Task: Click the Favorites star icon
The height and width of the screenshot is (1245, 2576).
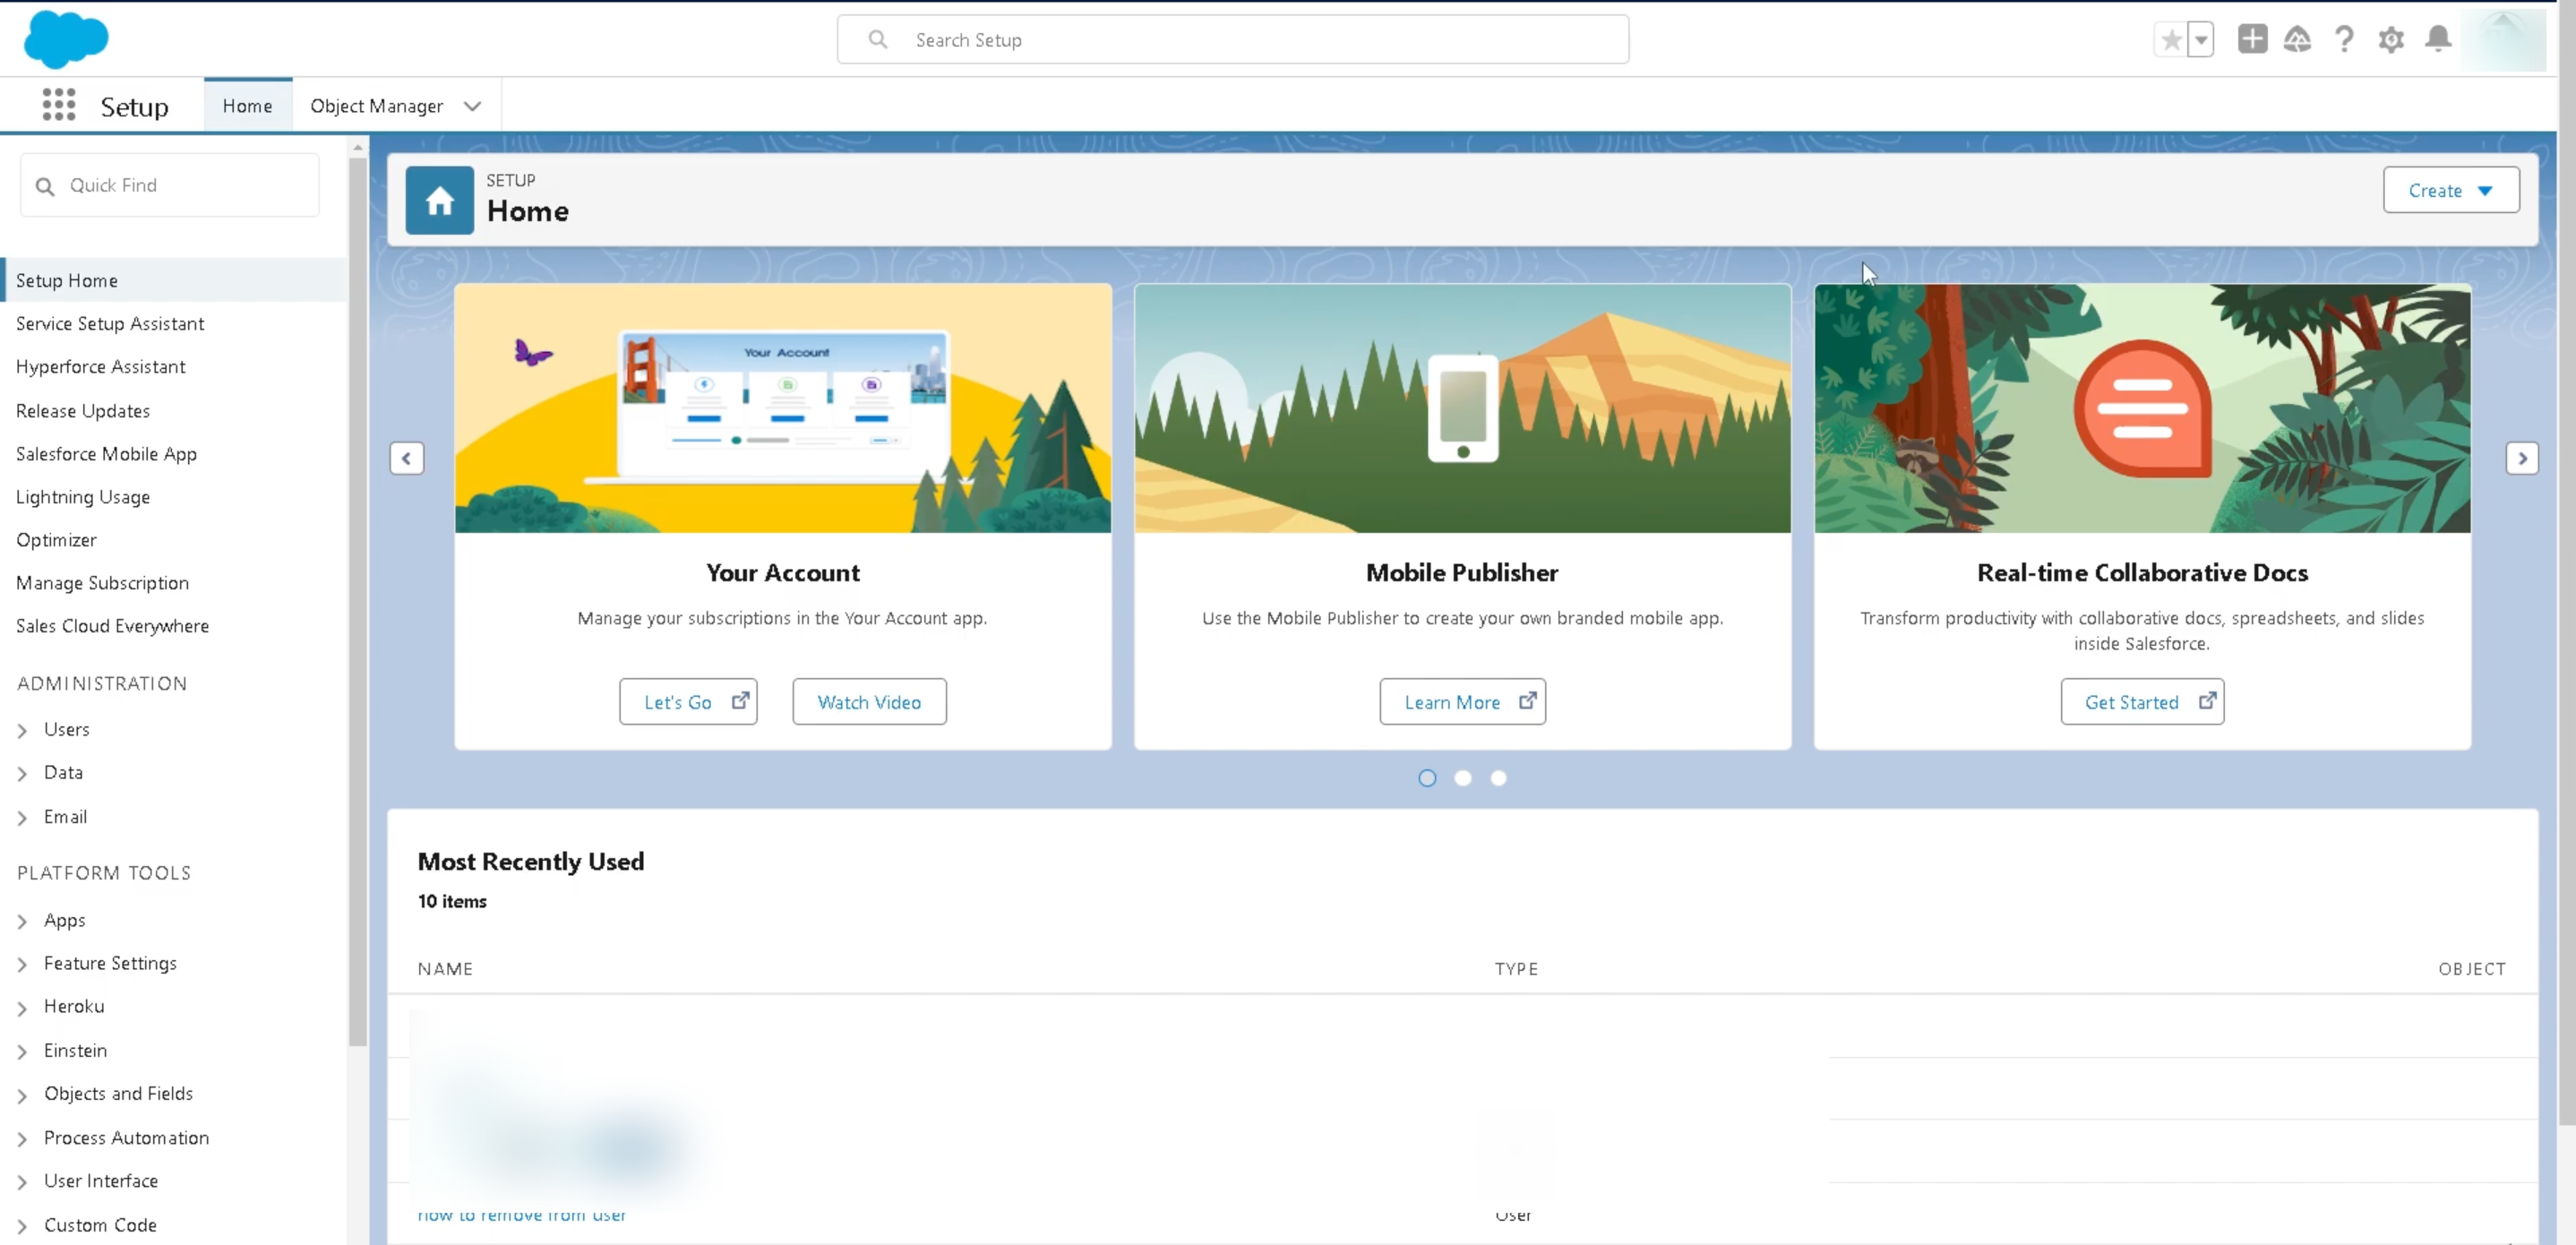Action: 2171,40
